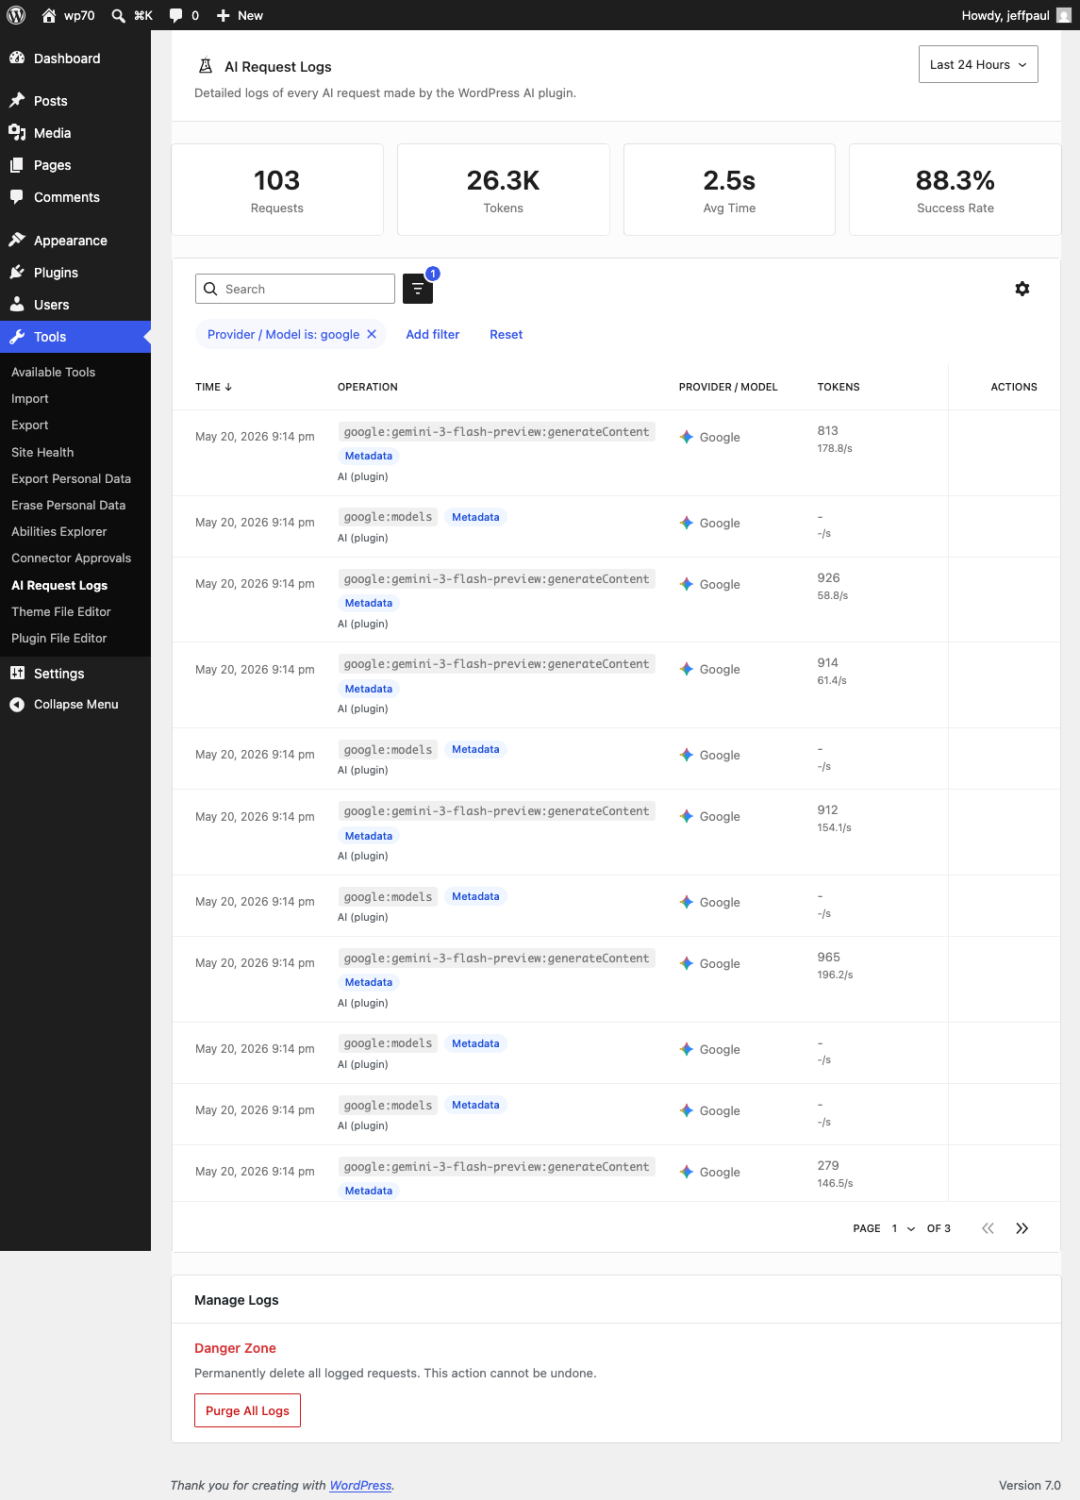The width and height of the screenshot is (1080, 1500).
Task: Focus the Search input field
Action: point(295,289)
